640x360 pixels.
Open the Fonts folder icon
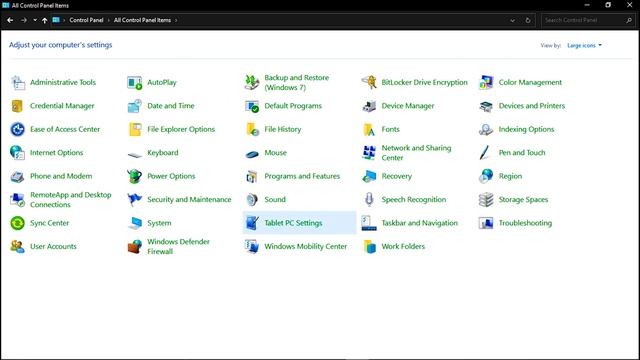[369, 129]
